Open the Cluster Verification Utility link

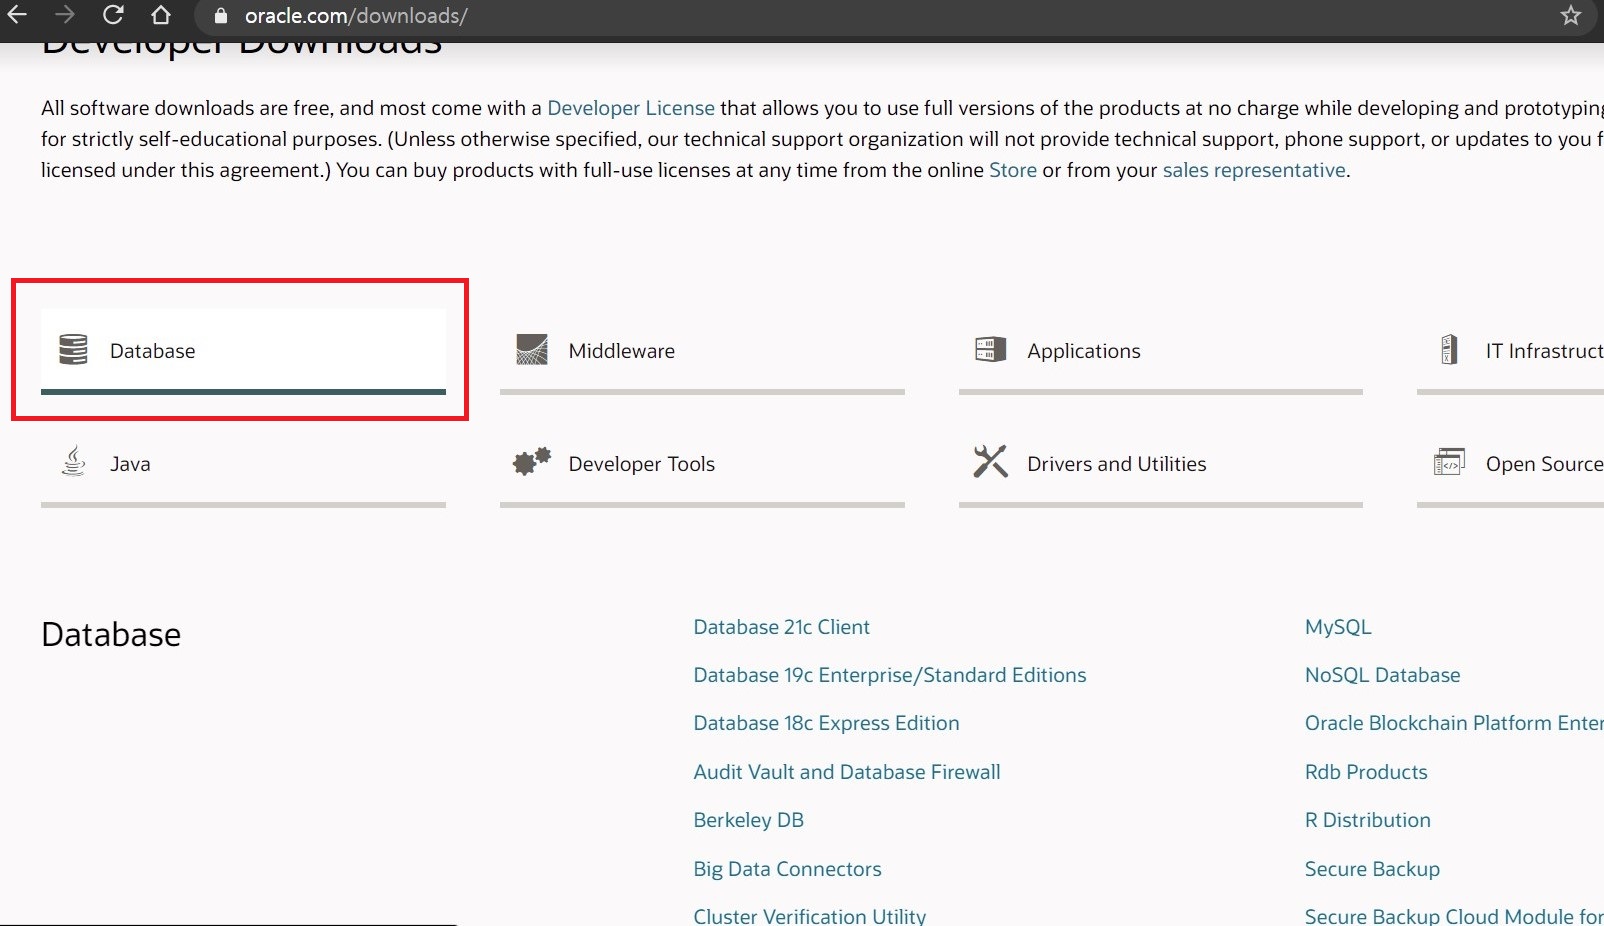click(x=810, y=915)
